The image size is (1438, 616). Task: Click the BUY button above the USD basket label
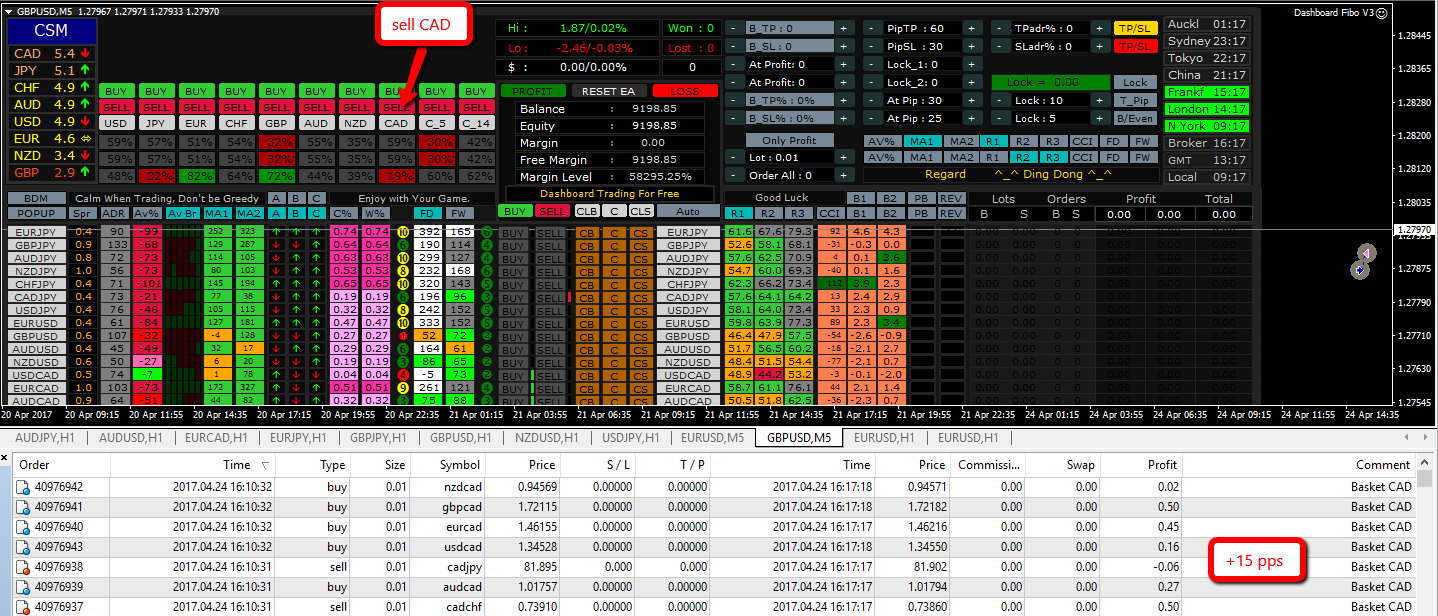(x=117, y=91)
